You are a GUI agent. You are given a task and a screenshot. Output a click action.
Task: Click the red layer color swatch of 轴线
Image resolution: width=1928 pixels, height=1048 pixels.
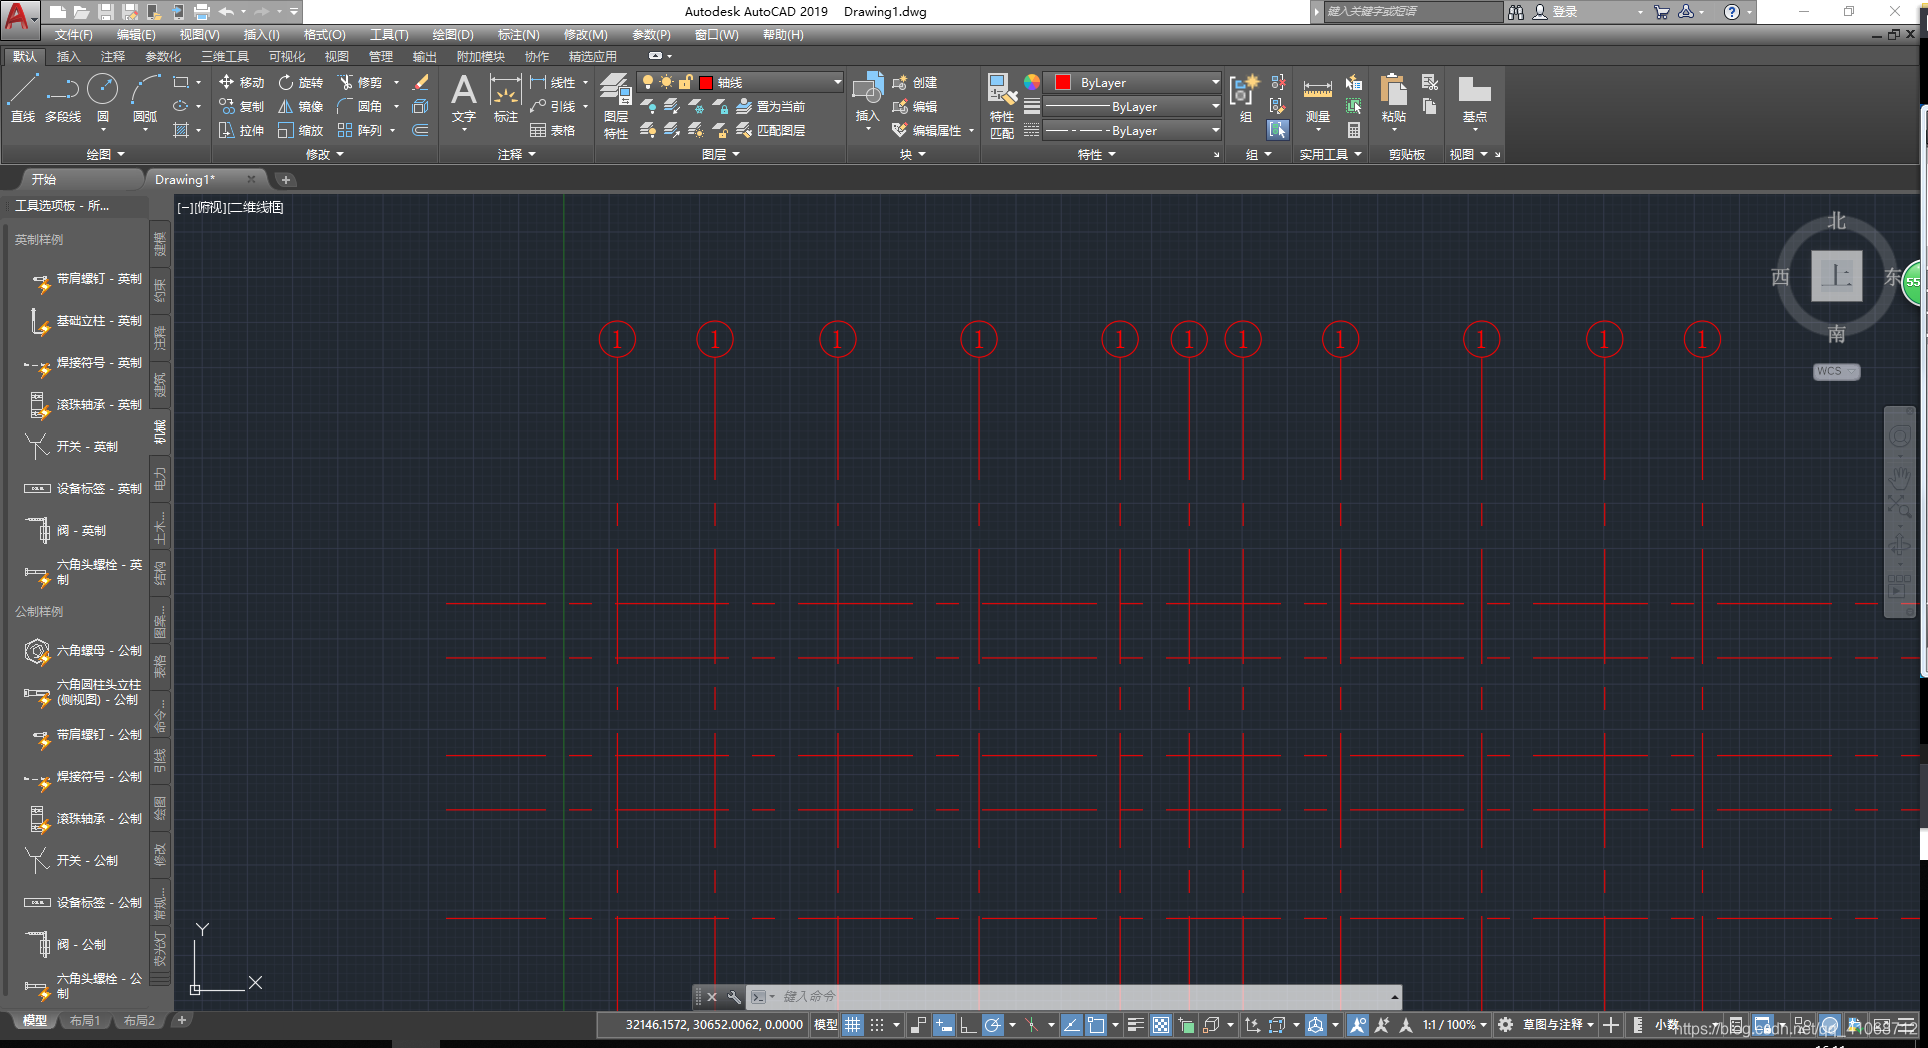pos(706,82)
